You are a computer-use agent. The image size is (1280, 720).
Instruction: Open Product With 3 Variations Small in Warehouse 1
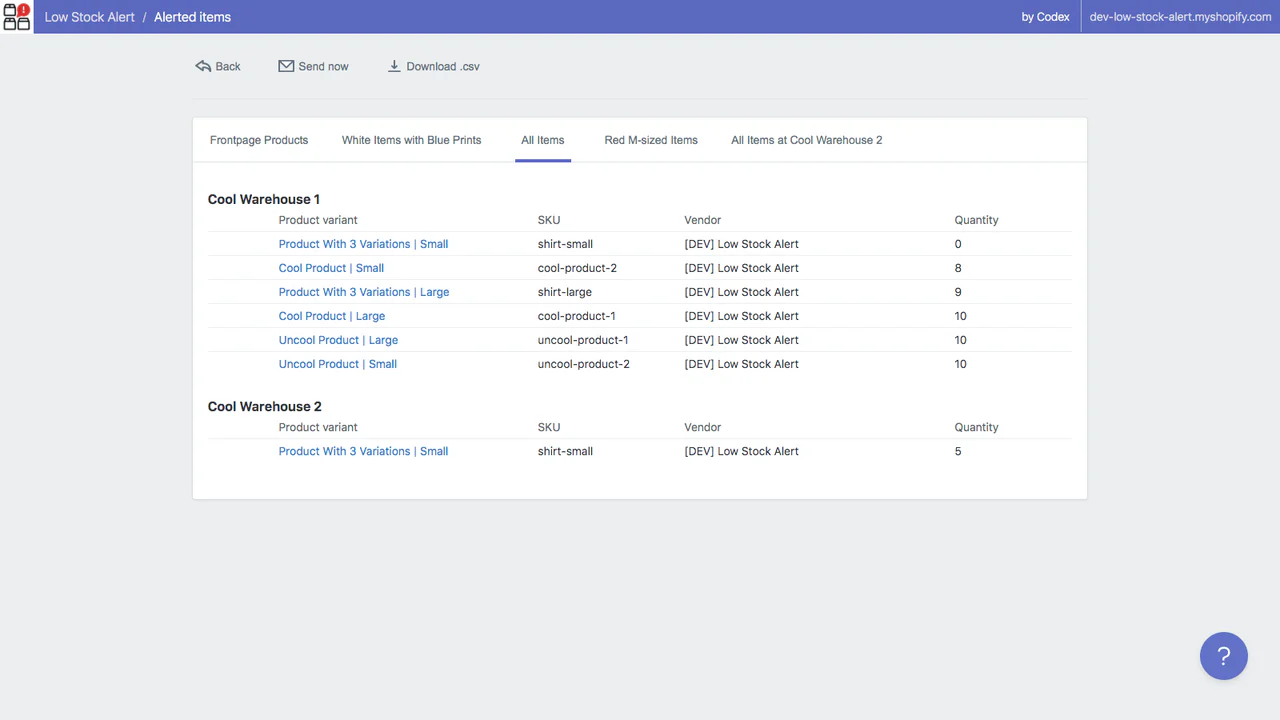click(x=363, y=244)
